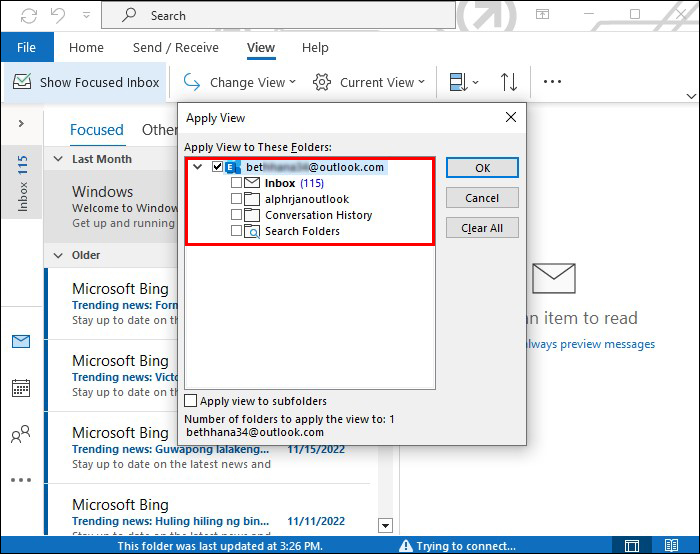Screen dimensions: 700x554
Task: Check the Search Folders checkbox
Action: click(236, 231)
